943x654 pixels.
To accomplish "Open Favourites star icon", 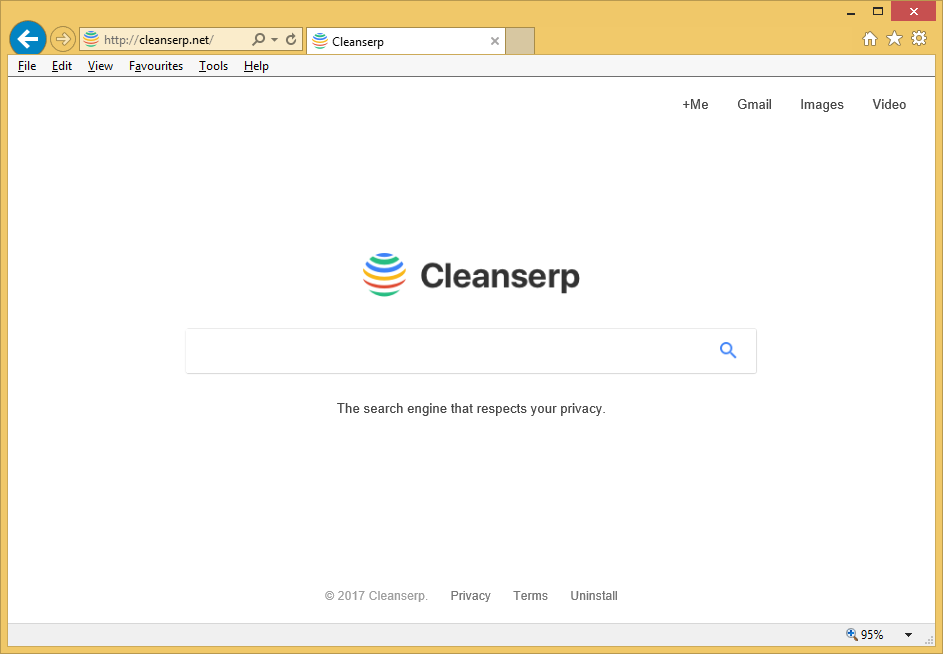I will [894, 39].
